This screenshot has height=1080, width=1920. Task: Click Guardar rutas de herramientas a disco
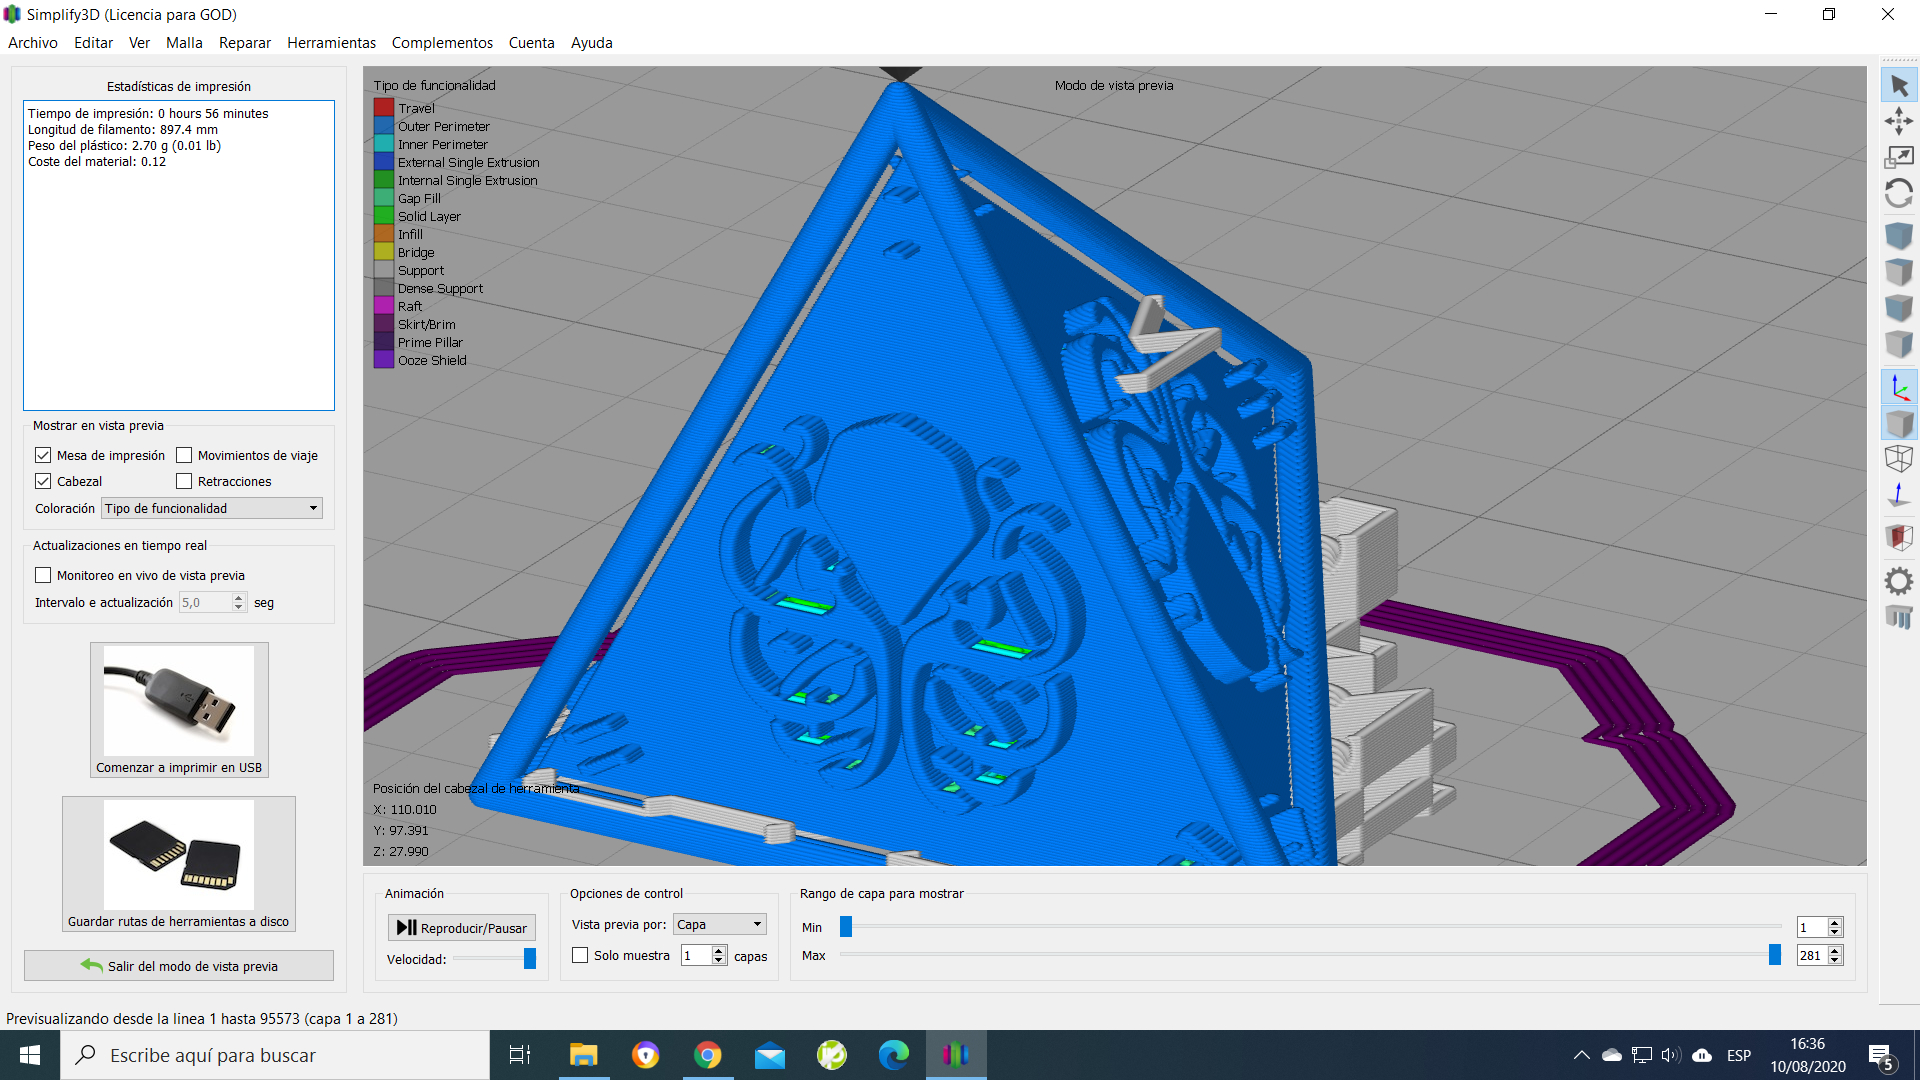pos(179,864)
